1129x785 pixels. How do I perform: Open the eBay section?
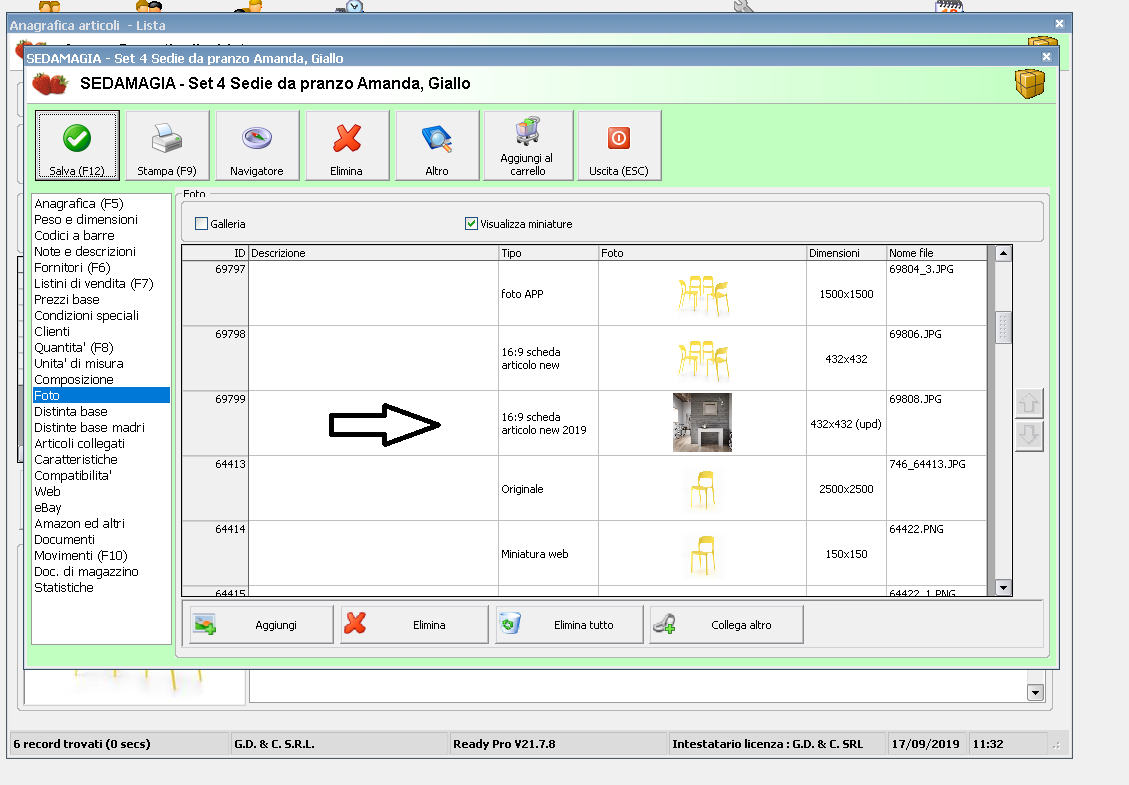pyautogui.click(x=48, y=508)
